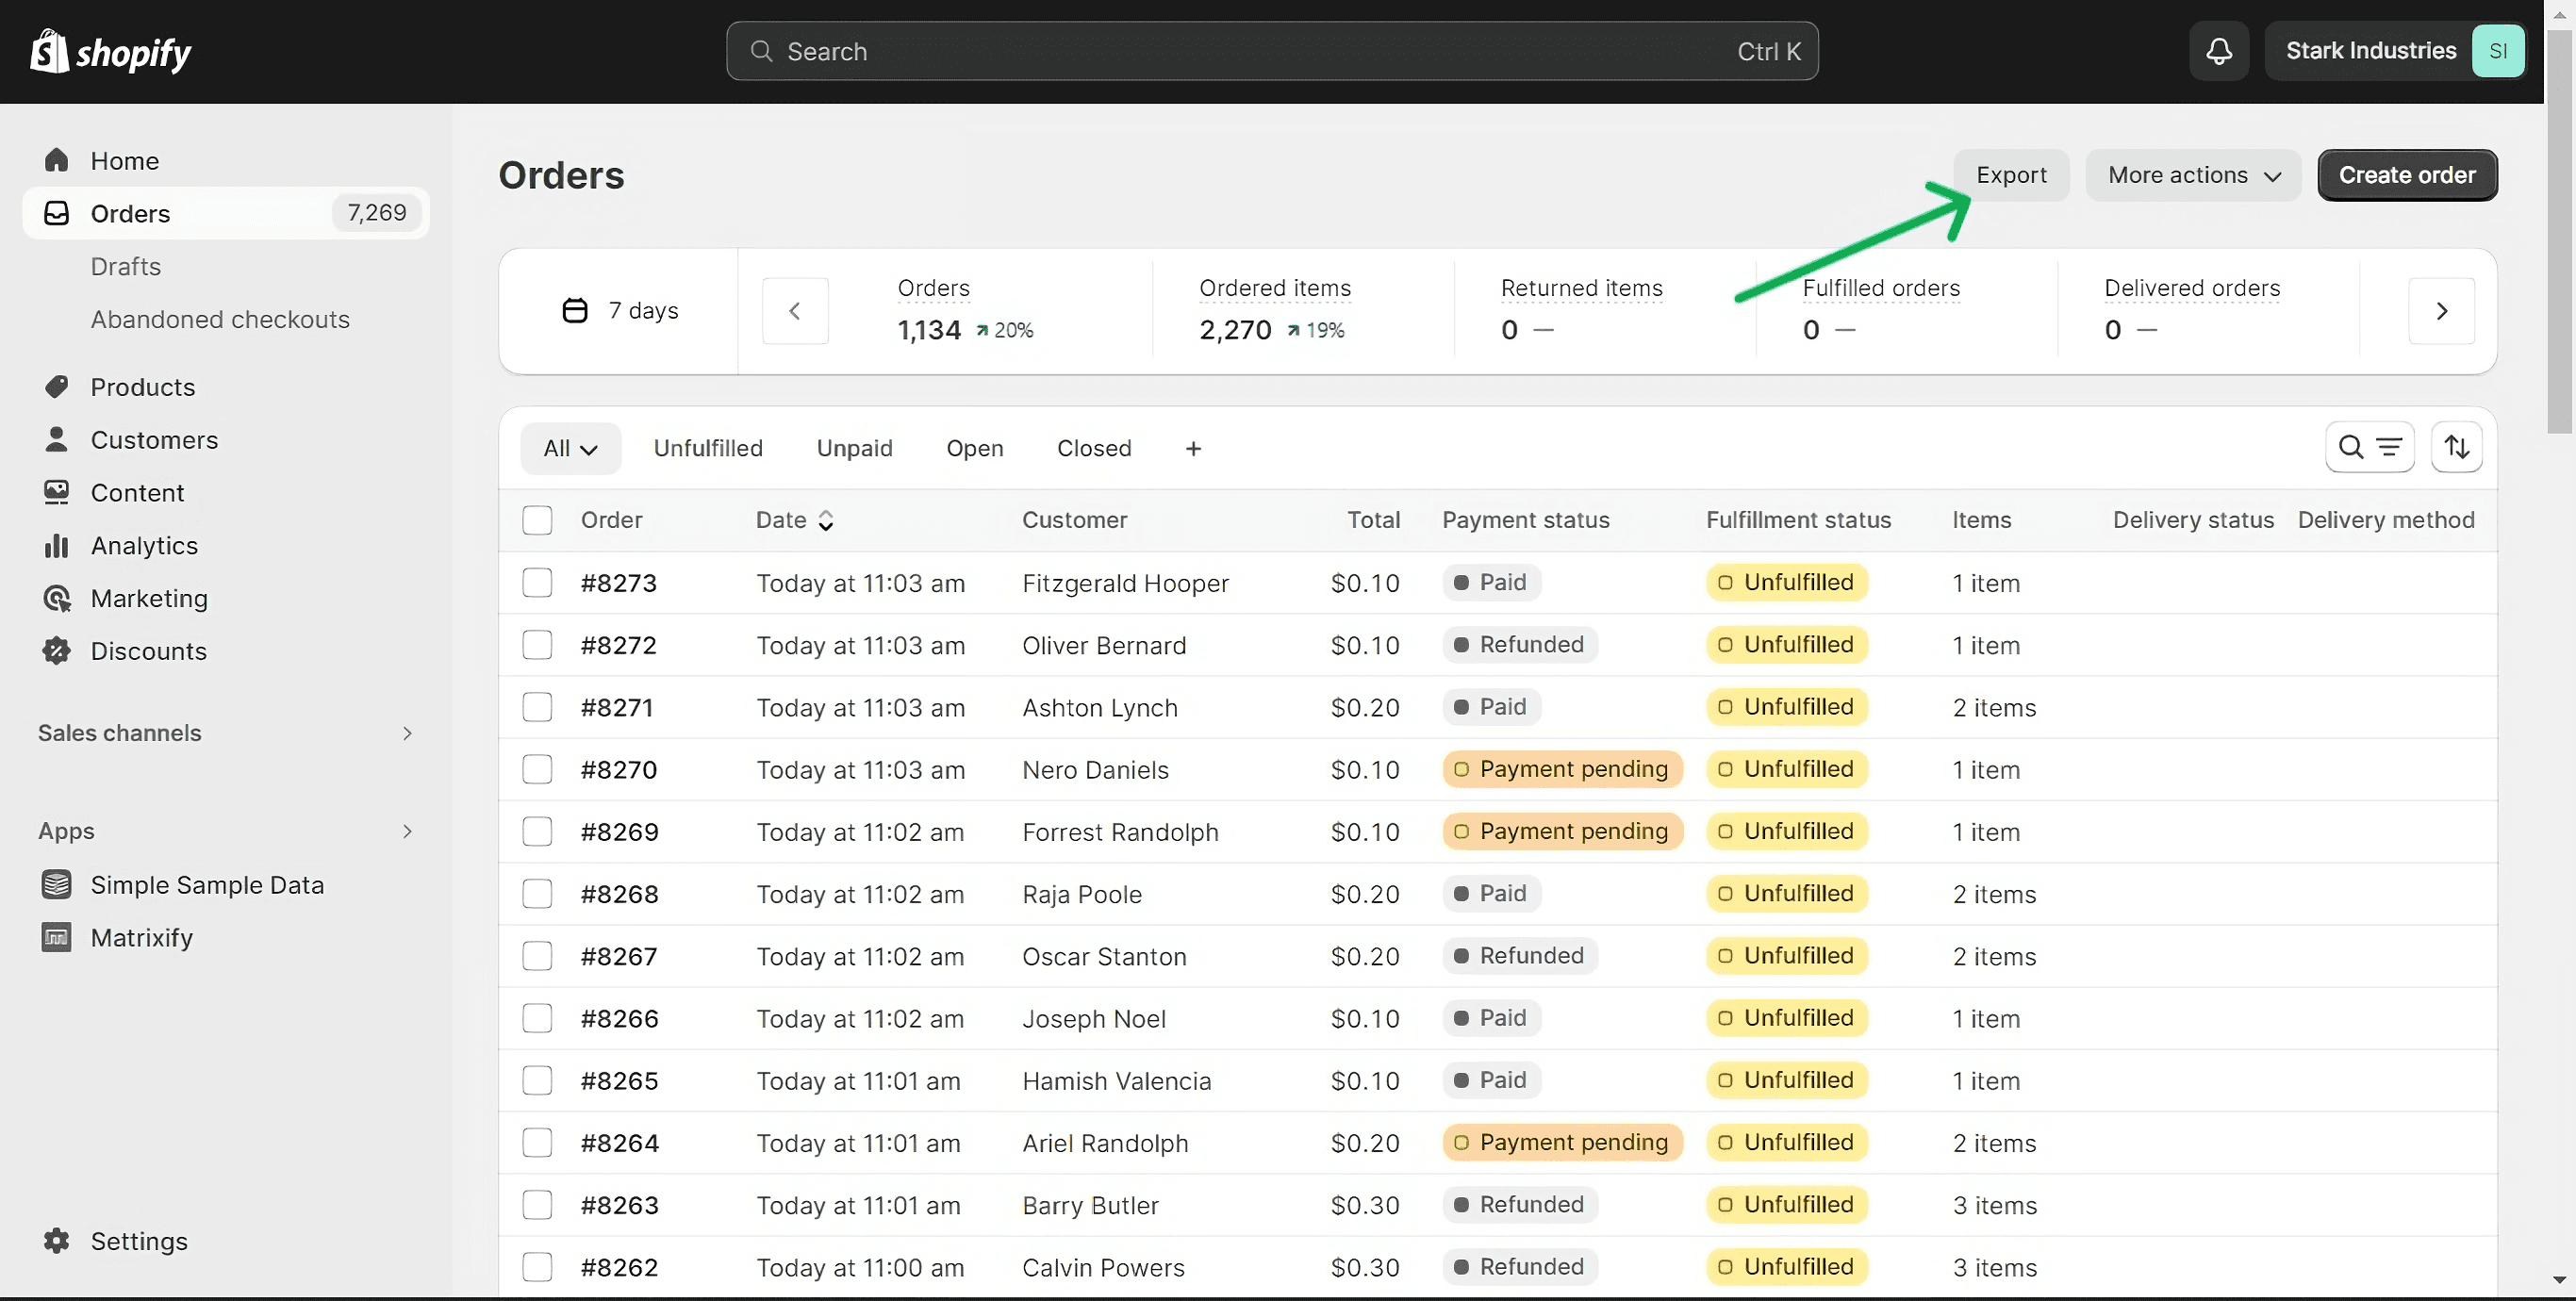This screenshot has width=2576, height=1301.
Task: Click the notifications bell icon
Action: [2218, 51]
